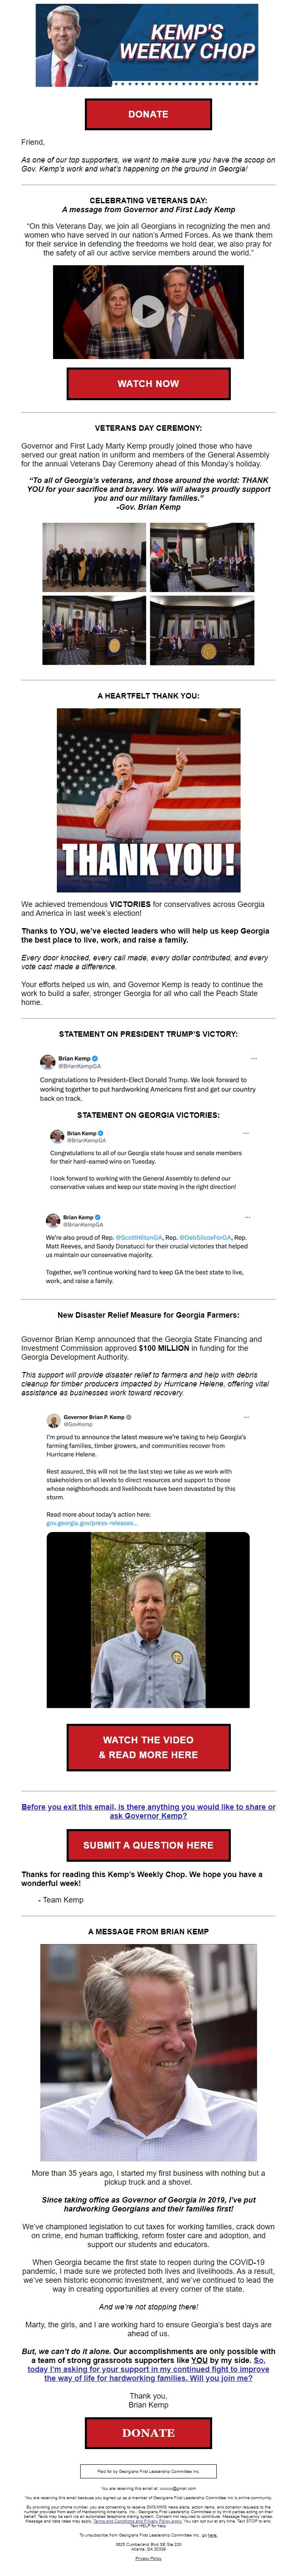297x2576 pixels.
Task: Open the 'ask Governor Kemp' question link
Action: click(x=148, y=1811)
